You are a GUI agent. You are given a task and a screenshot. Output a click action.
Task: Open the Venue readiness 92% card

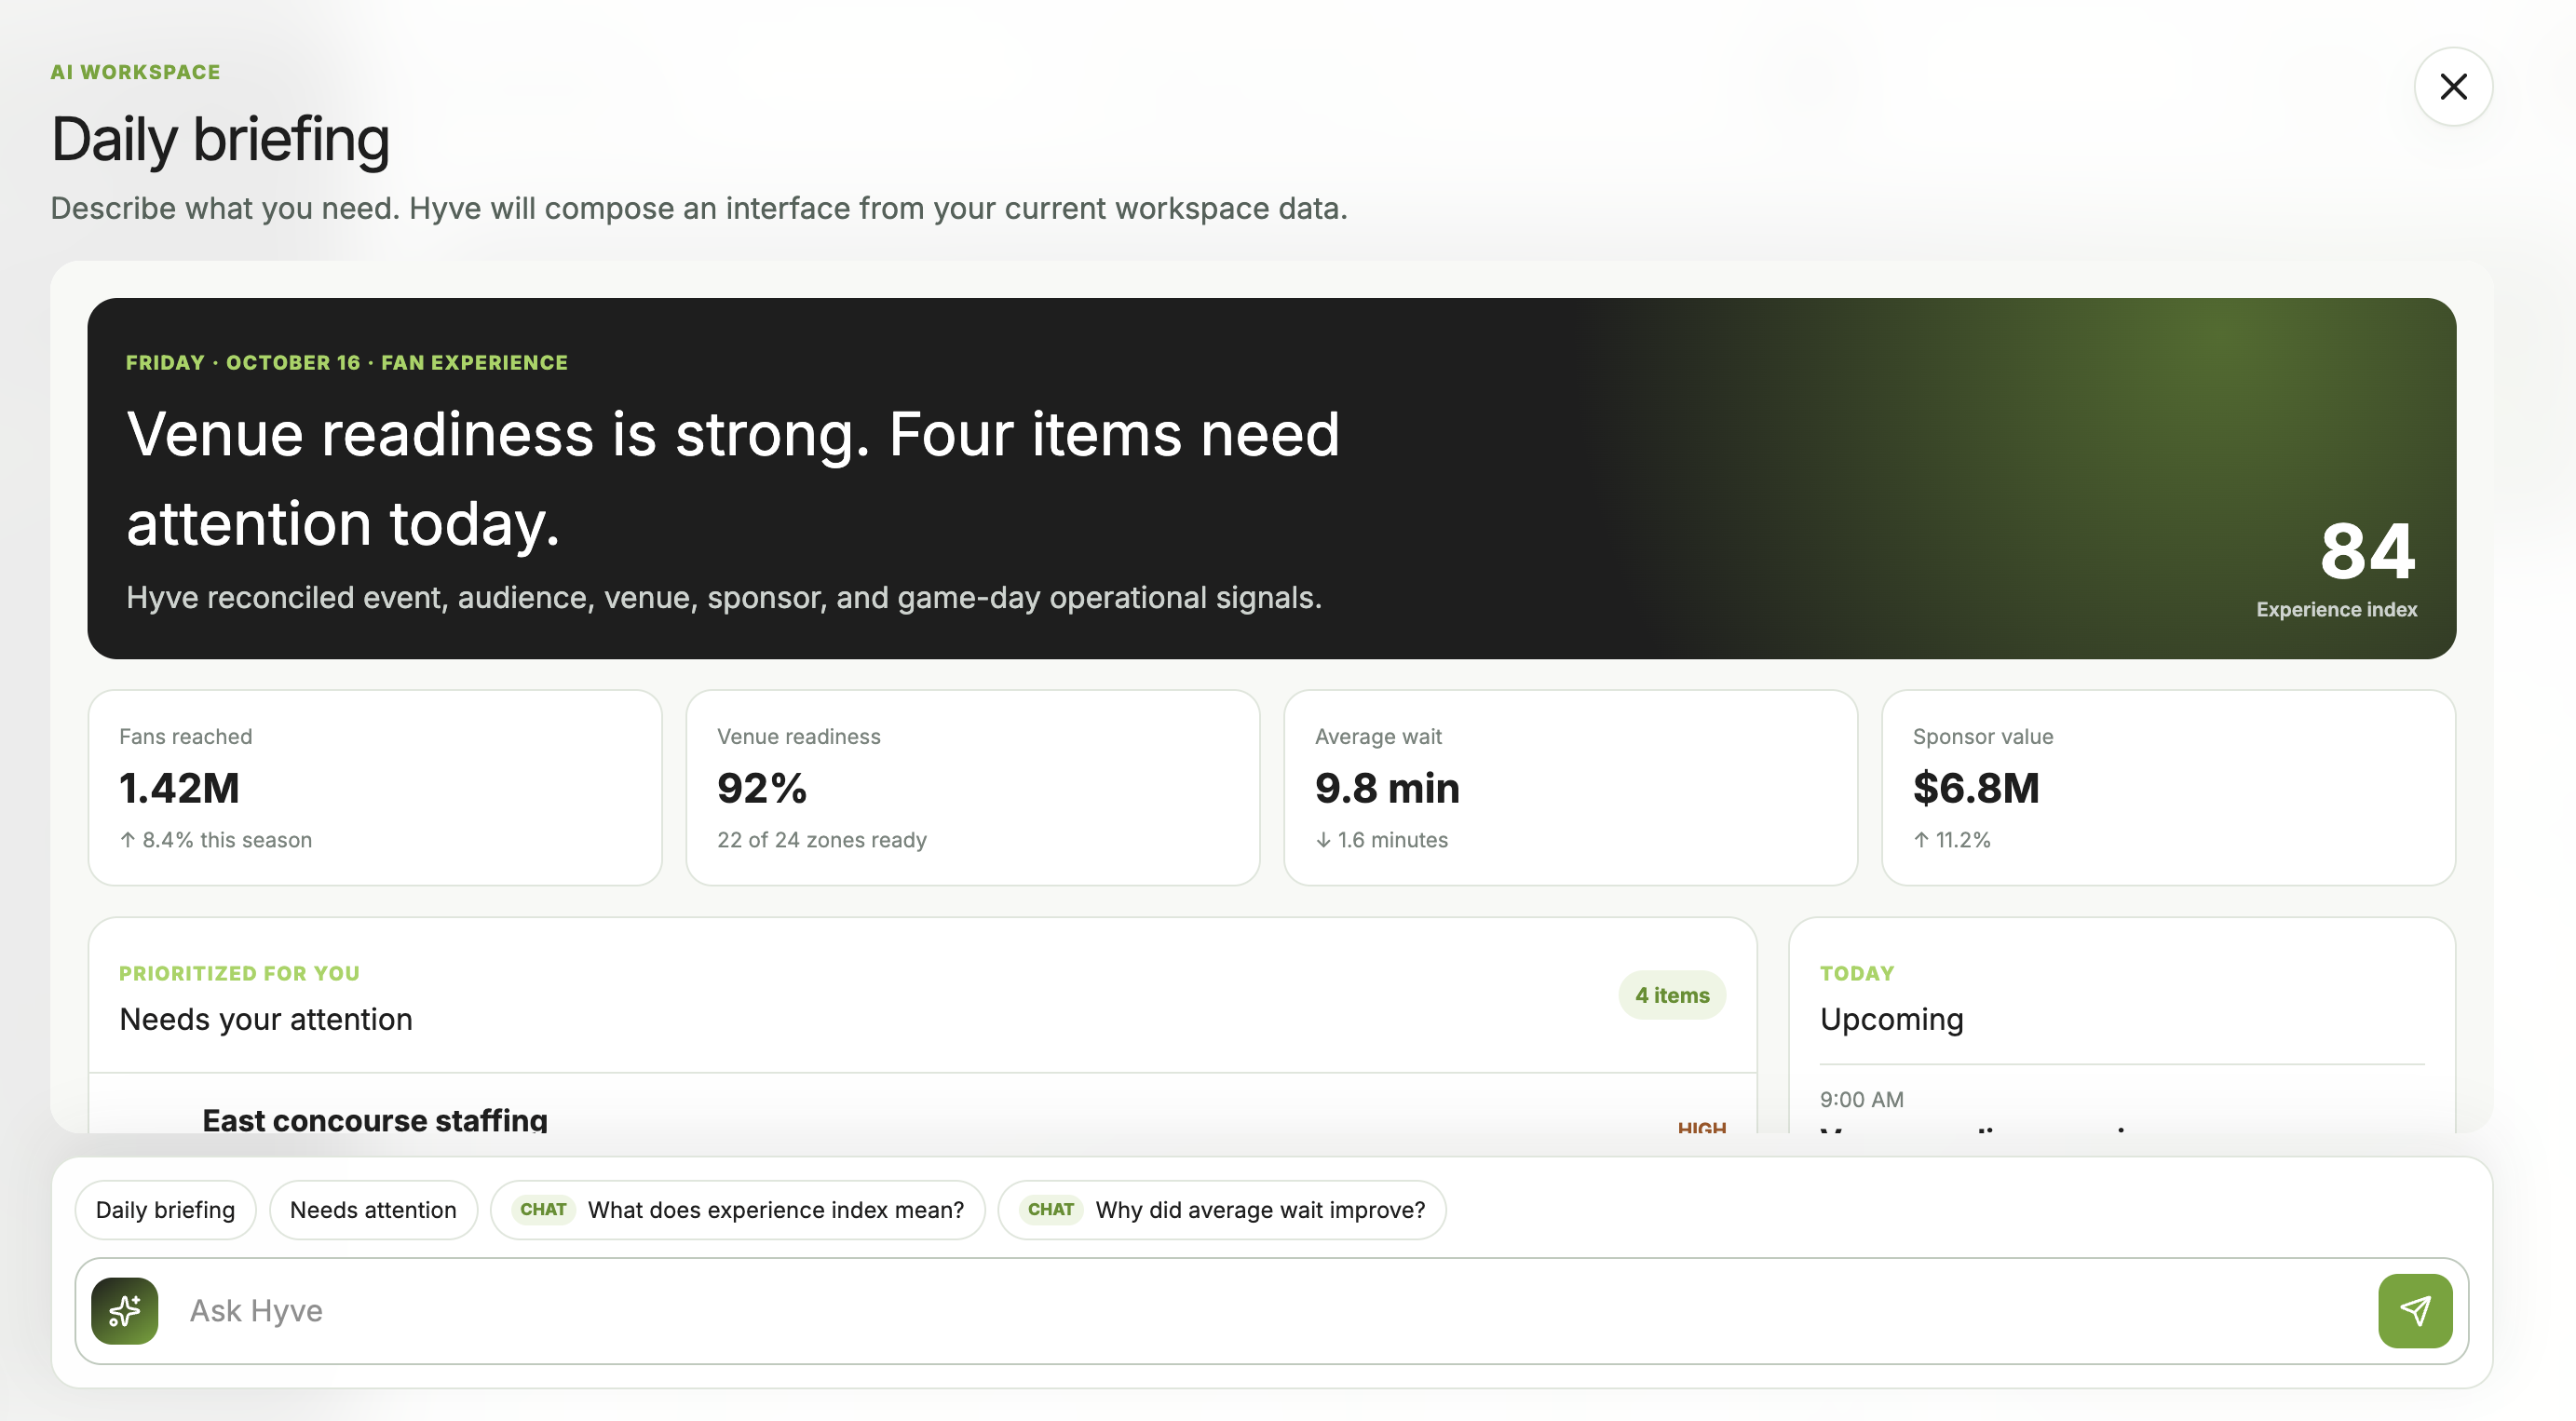pyautogui.click(x=972, y=787)
